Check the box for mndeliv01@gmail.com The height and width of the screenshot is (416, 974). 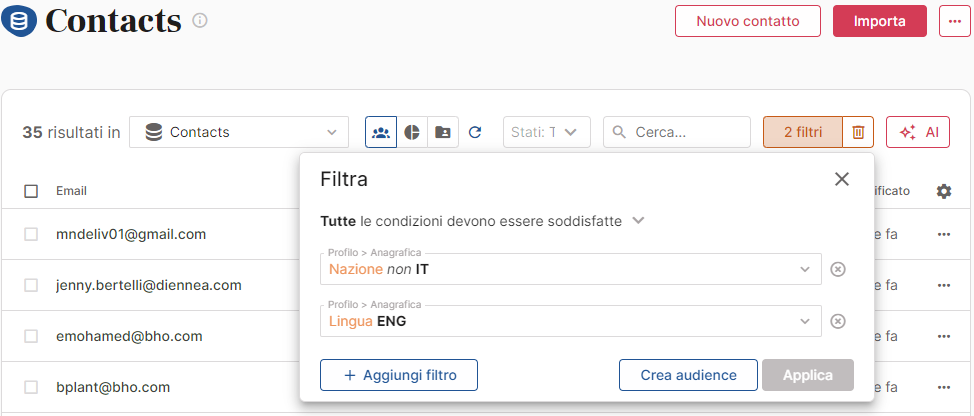pos(31,234)
